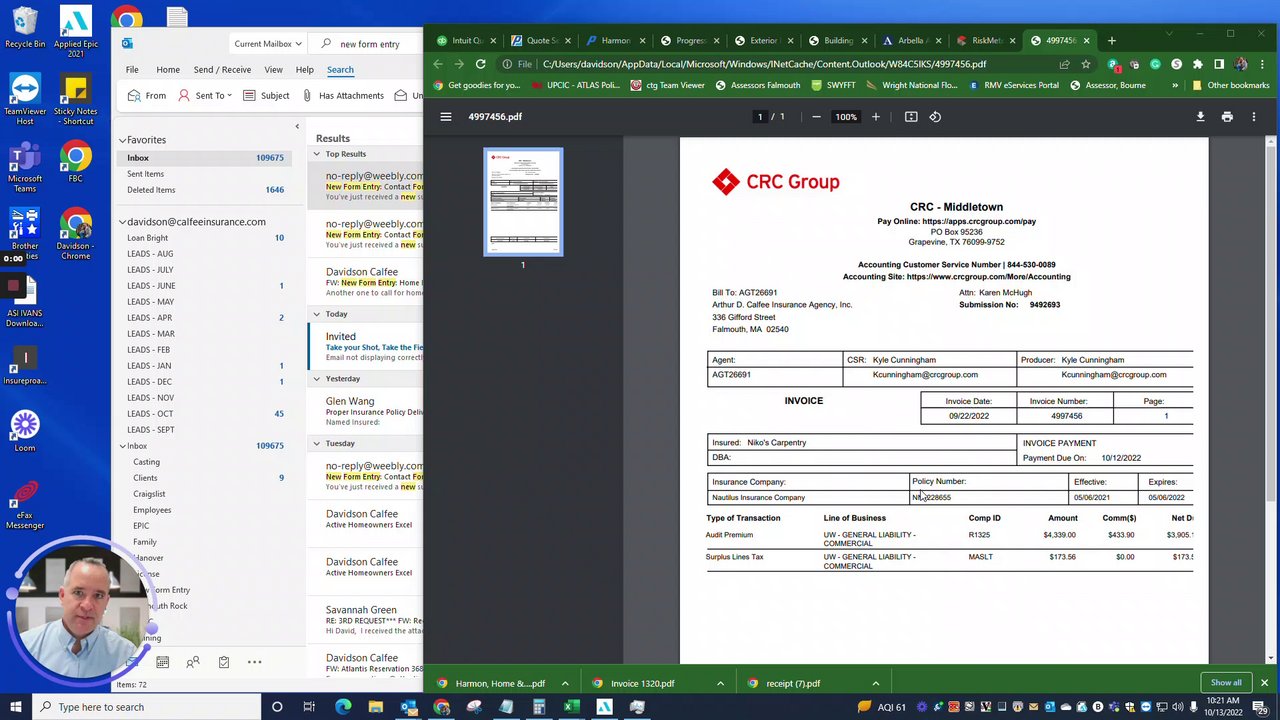Image resolution: width=1280 pixels, height=720 pixels.
Task: Open ctg Team Viewer bookmark
Action: point(667,86)
